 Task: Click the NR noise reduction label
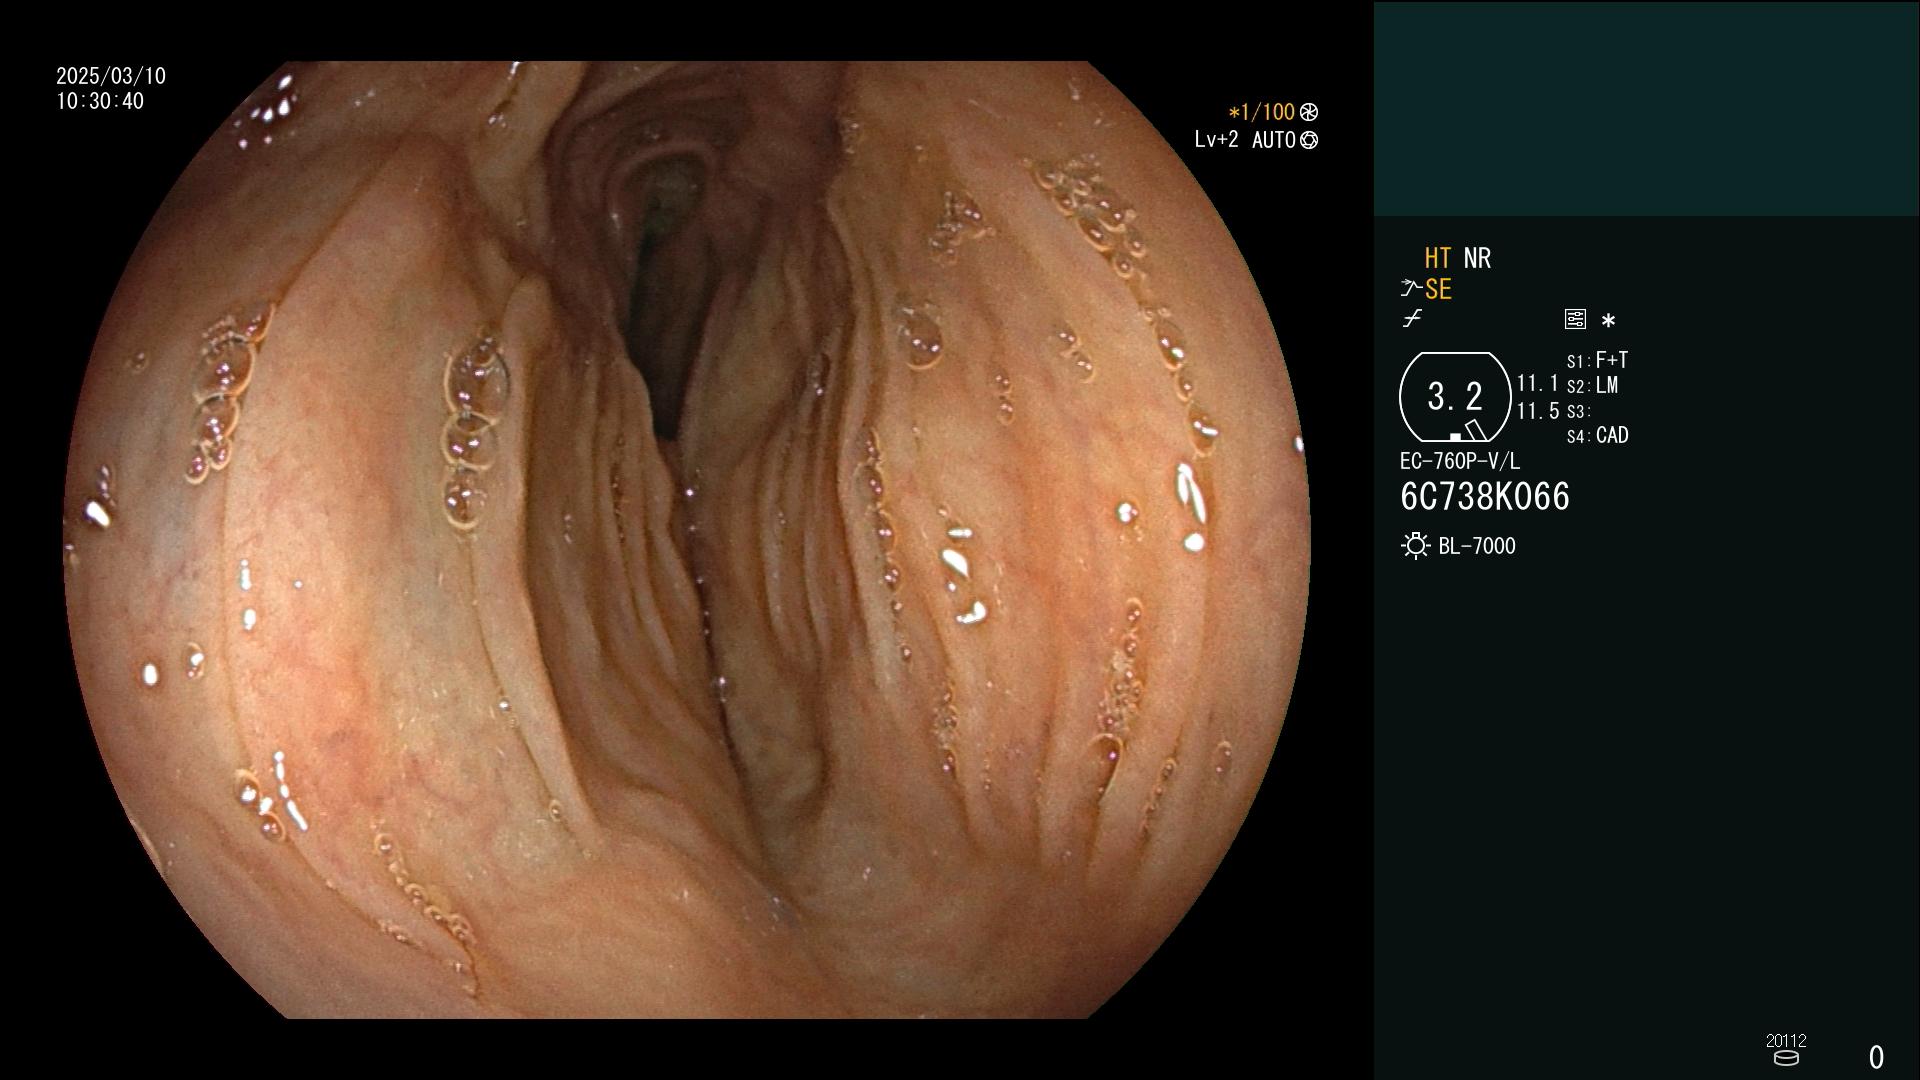coord(1477,258)
